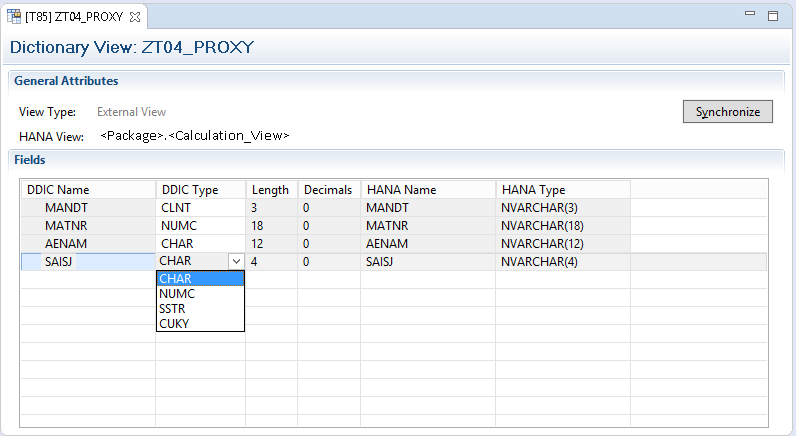Click NVARCHAR(18) HANA type cell
This screenshot has height=436, width=796.
[563, 225]
